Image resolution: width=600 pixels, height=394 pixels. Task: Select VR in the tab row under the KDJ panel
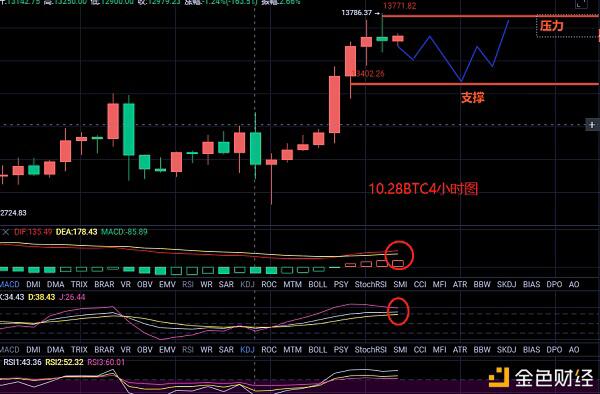tap(126, 350)
